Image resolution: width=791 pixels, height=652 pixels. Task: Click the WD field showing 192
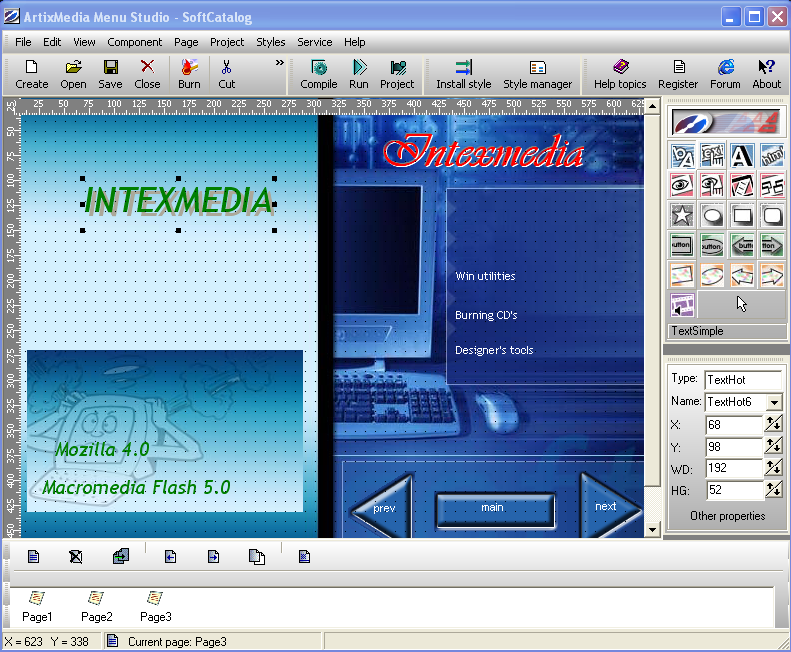734,468
